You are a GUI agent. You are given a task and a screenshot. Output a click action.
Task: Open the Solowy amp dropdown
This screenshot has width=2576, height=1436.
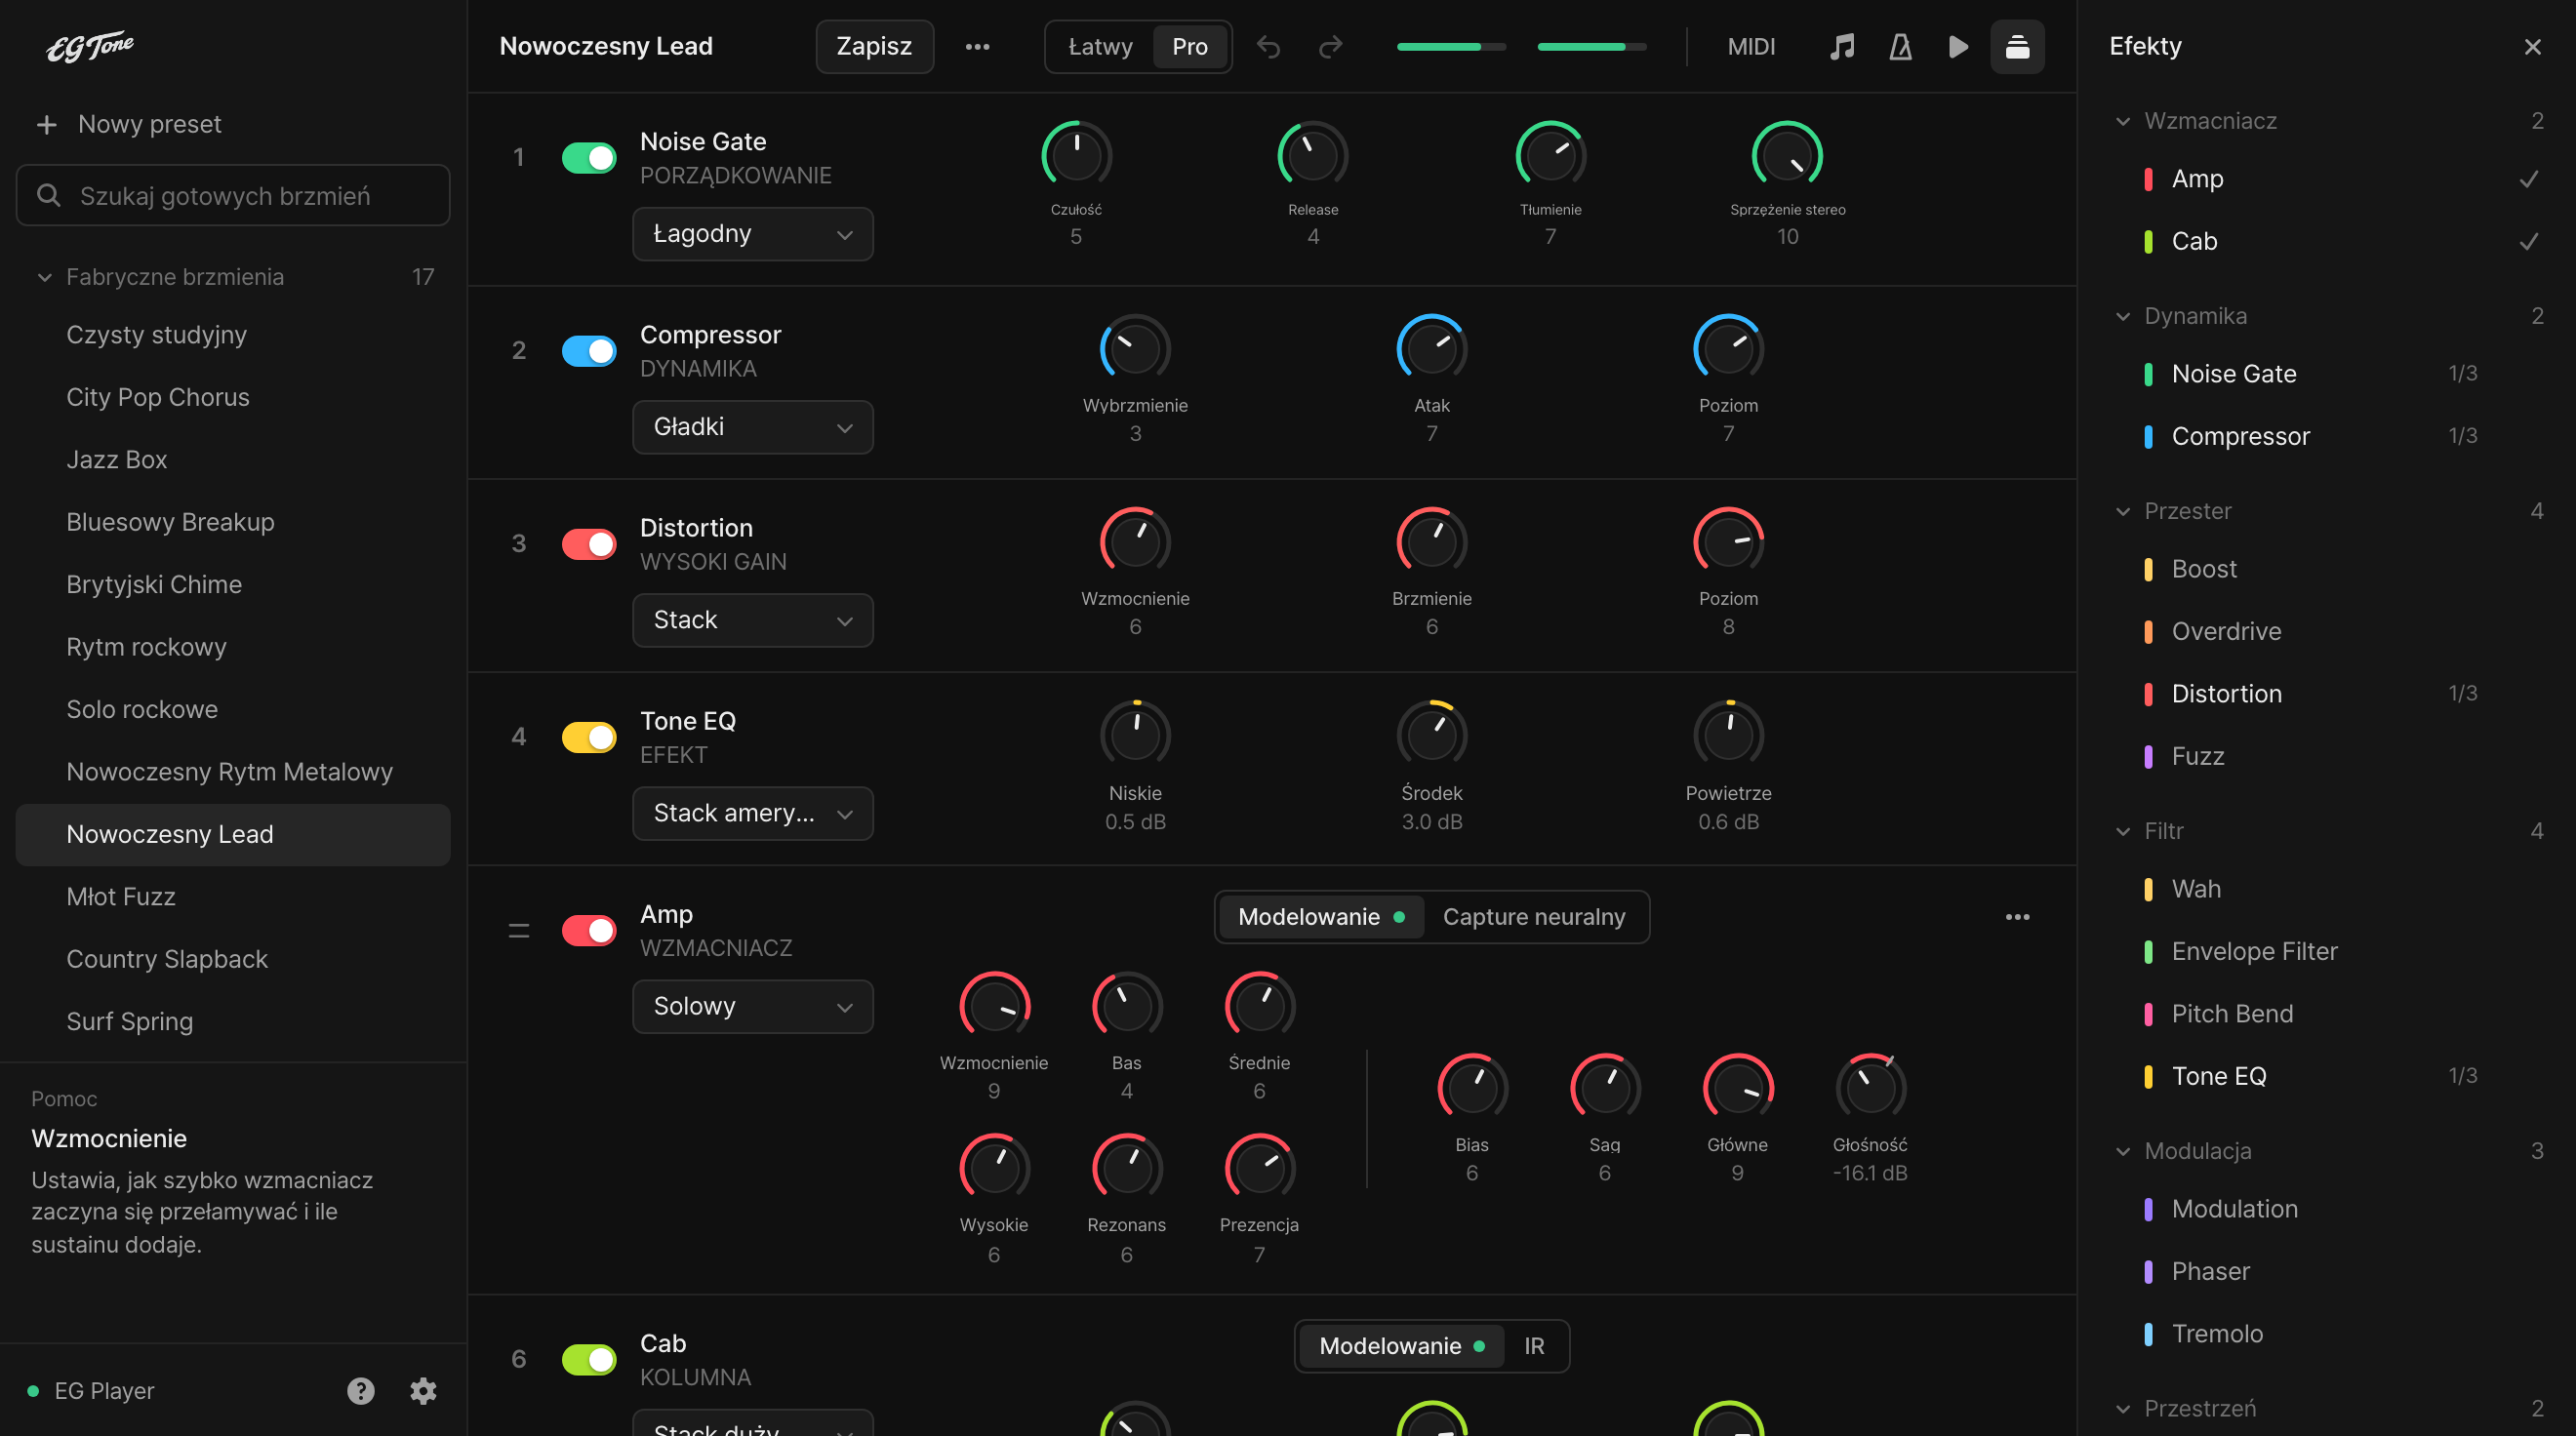pyautogui.click(x=752, y=1006)
